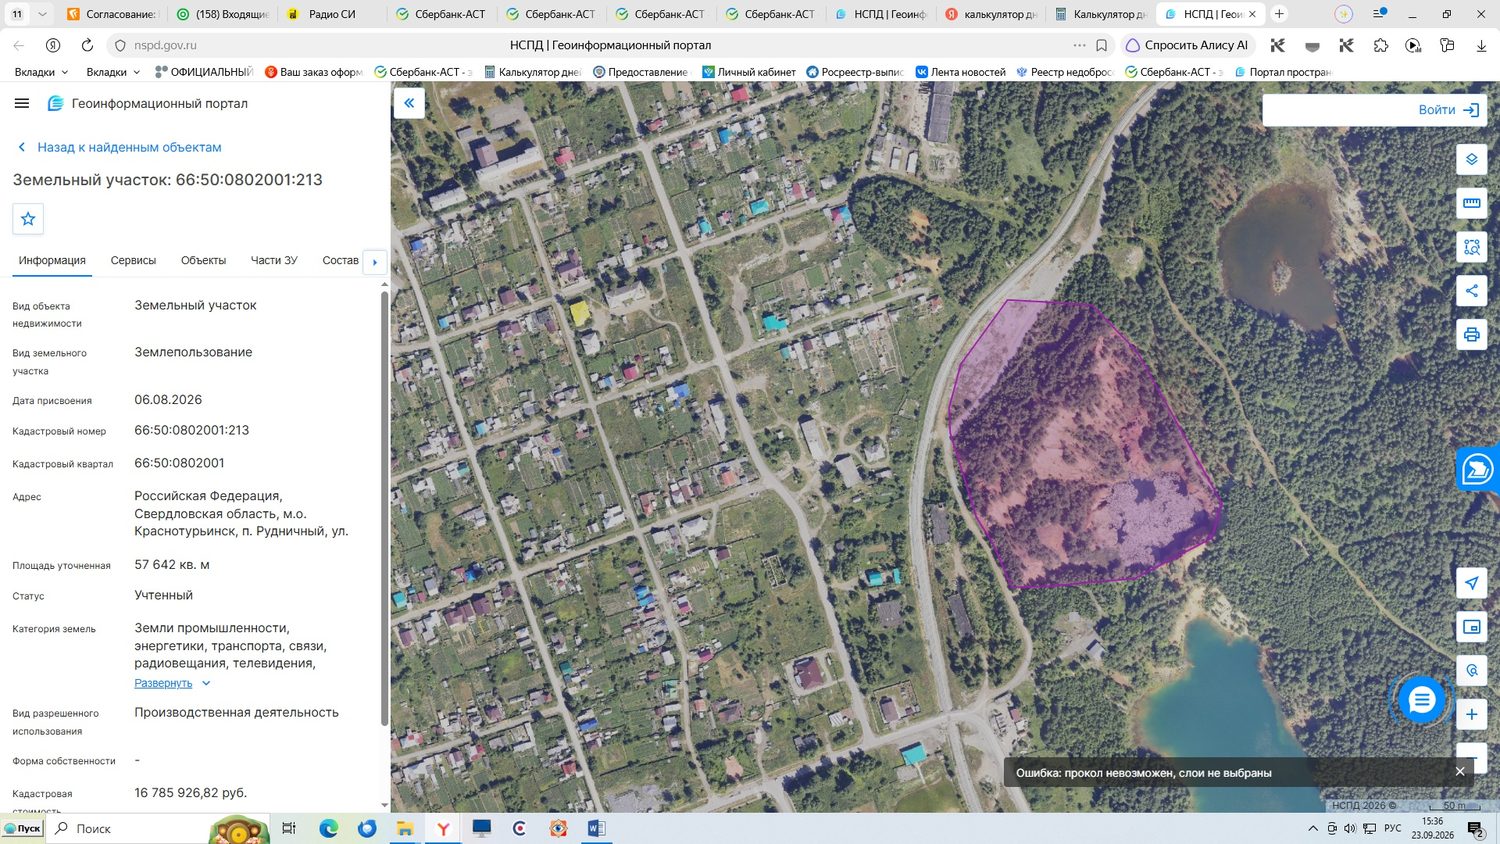The height and width of the screenshot is (844, 1500).
Task: Open a new browser tab
Action: tap(1279, 14)
